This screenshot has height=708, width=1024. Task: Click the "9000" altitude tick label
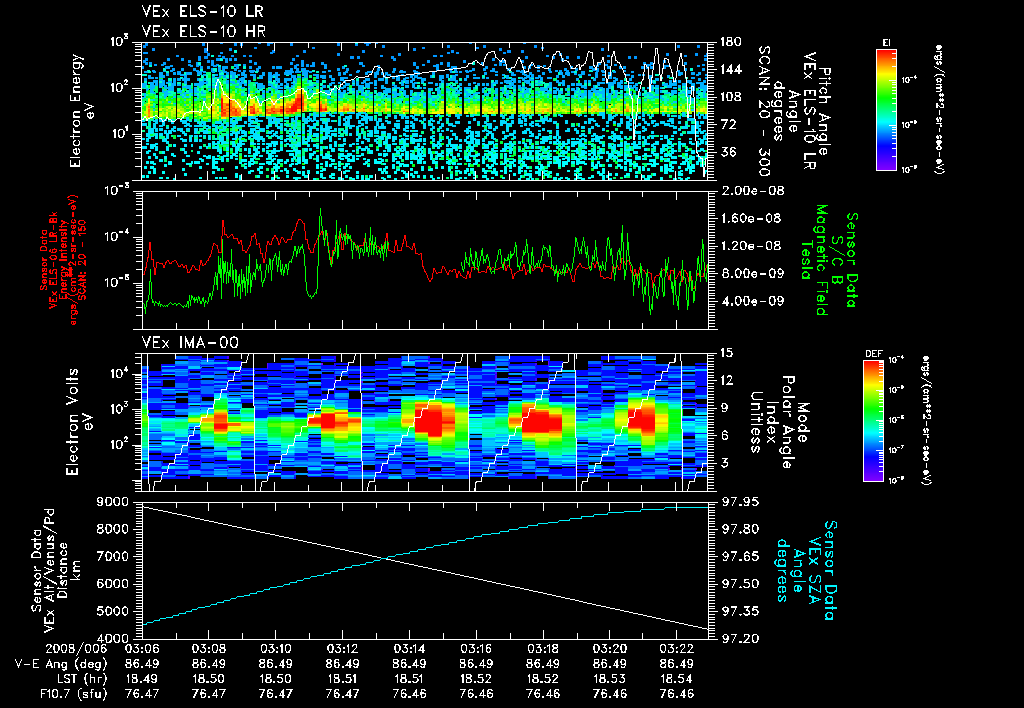pos(115,502)
